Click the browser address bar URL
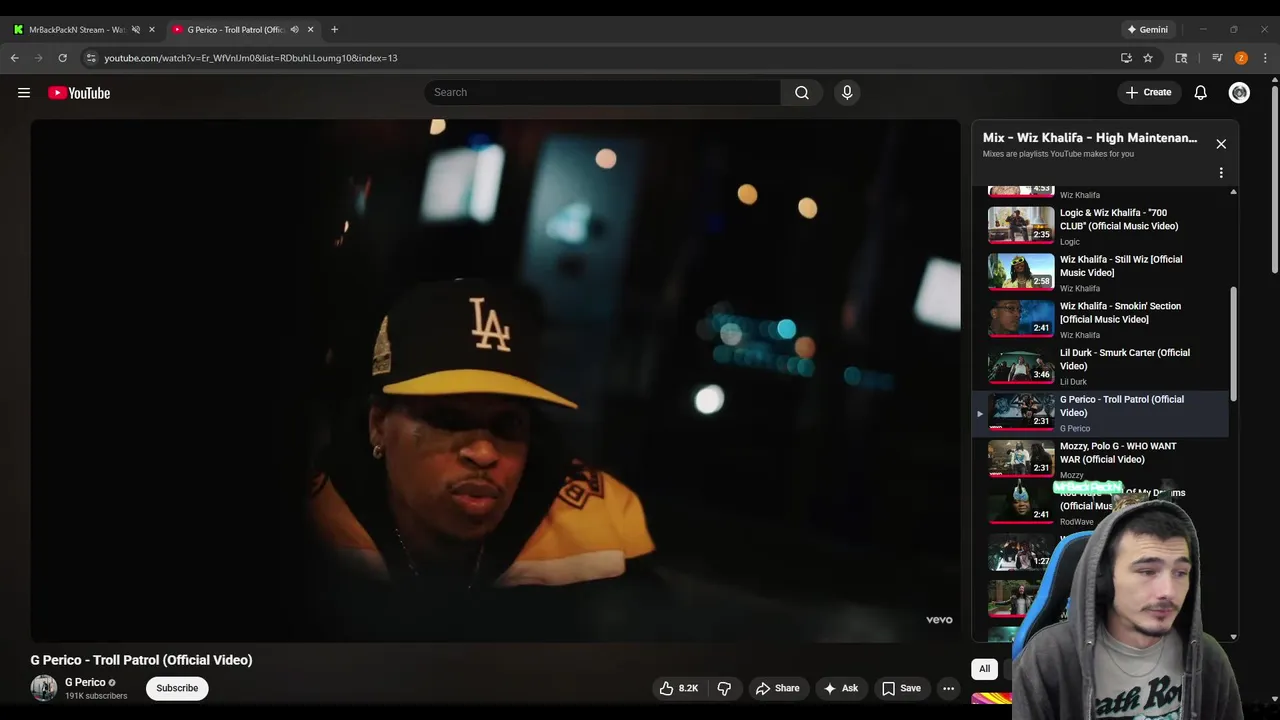 point(251,58)
